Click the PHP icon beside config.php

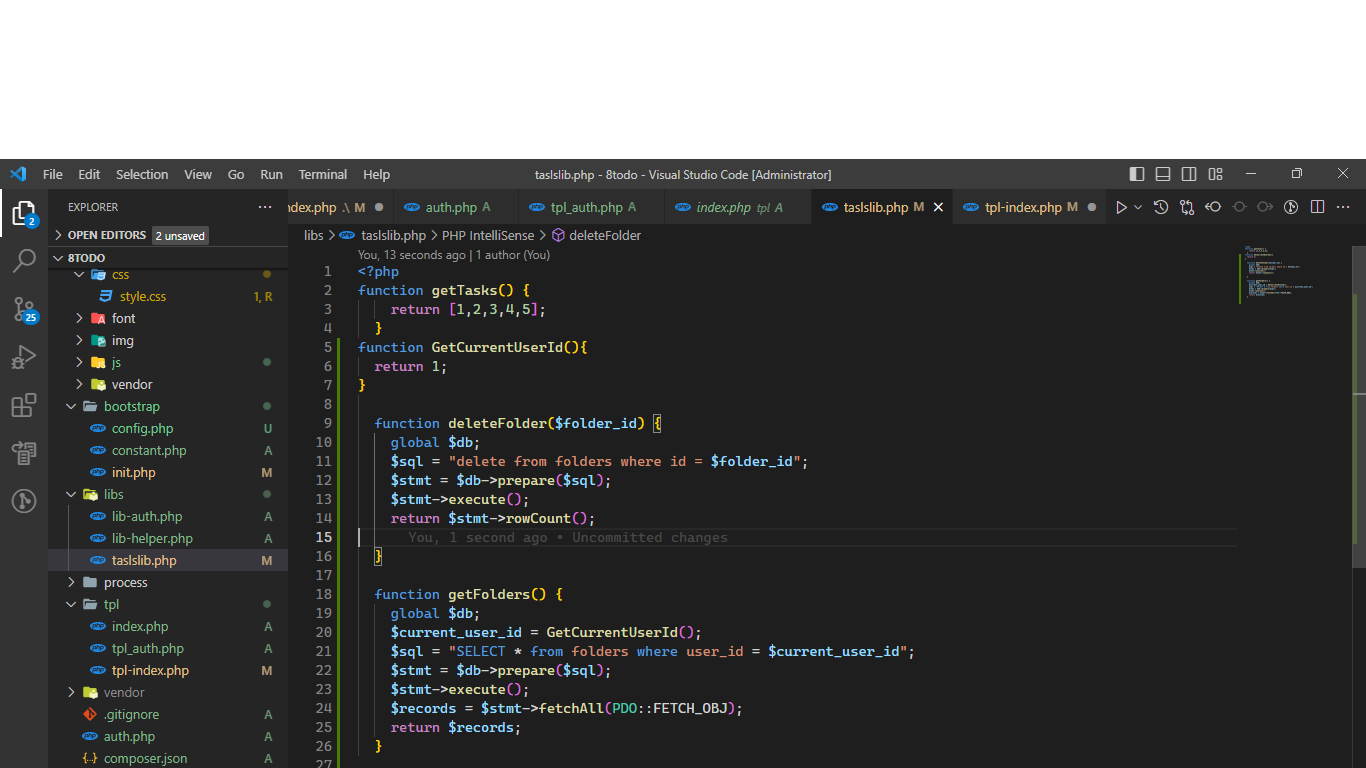(x=97, y=428)
